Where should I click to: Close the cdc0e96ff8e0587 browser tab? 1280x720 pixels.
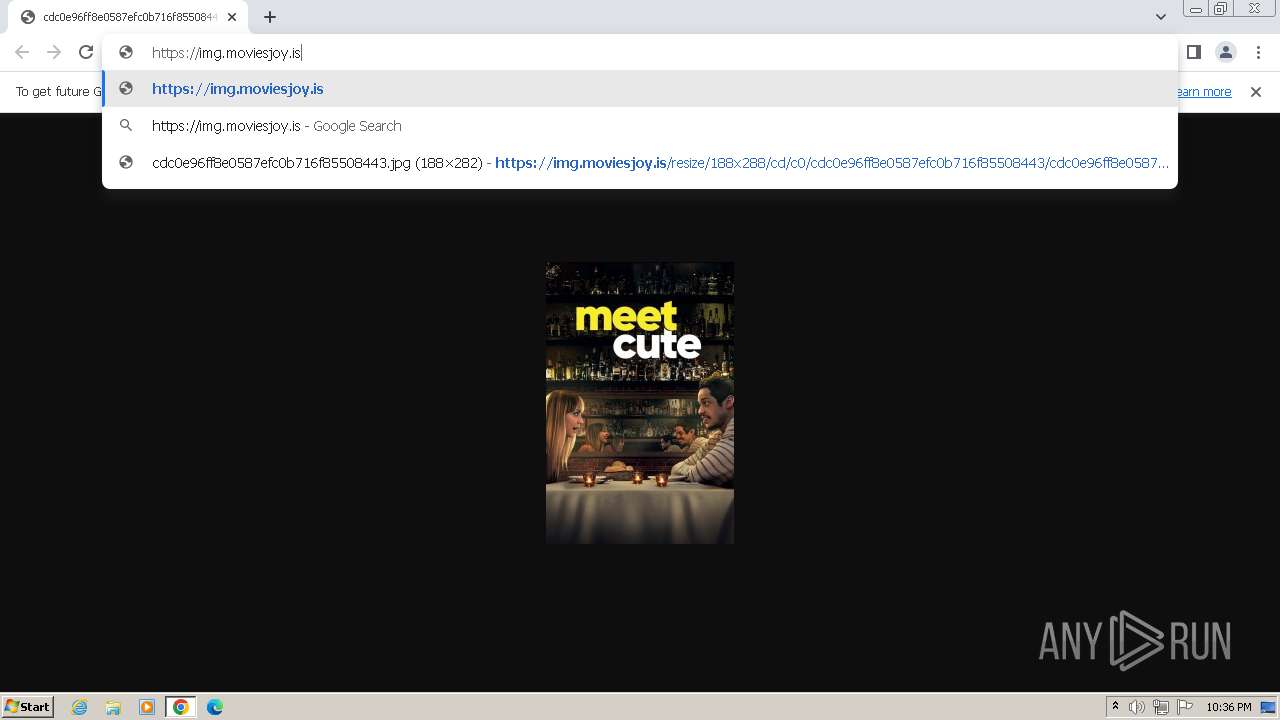pyautogui.click(x=232, y=17)
